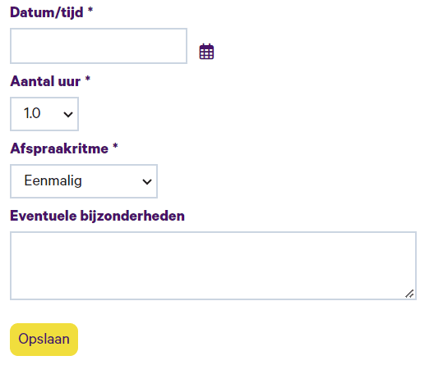
Task: Click the Eventuele bijzonderheden label
Action: 97,216
